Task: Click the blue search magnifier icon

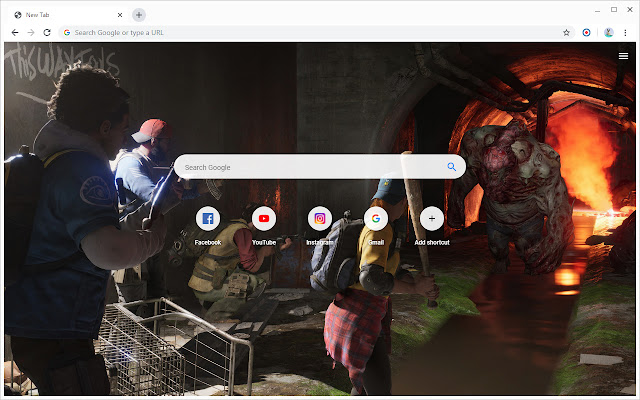Action: coord(451,167)
